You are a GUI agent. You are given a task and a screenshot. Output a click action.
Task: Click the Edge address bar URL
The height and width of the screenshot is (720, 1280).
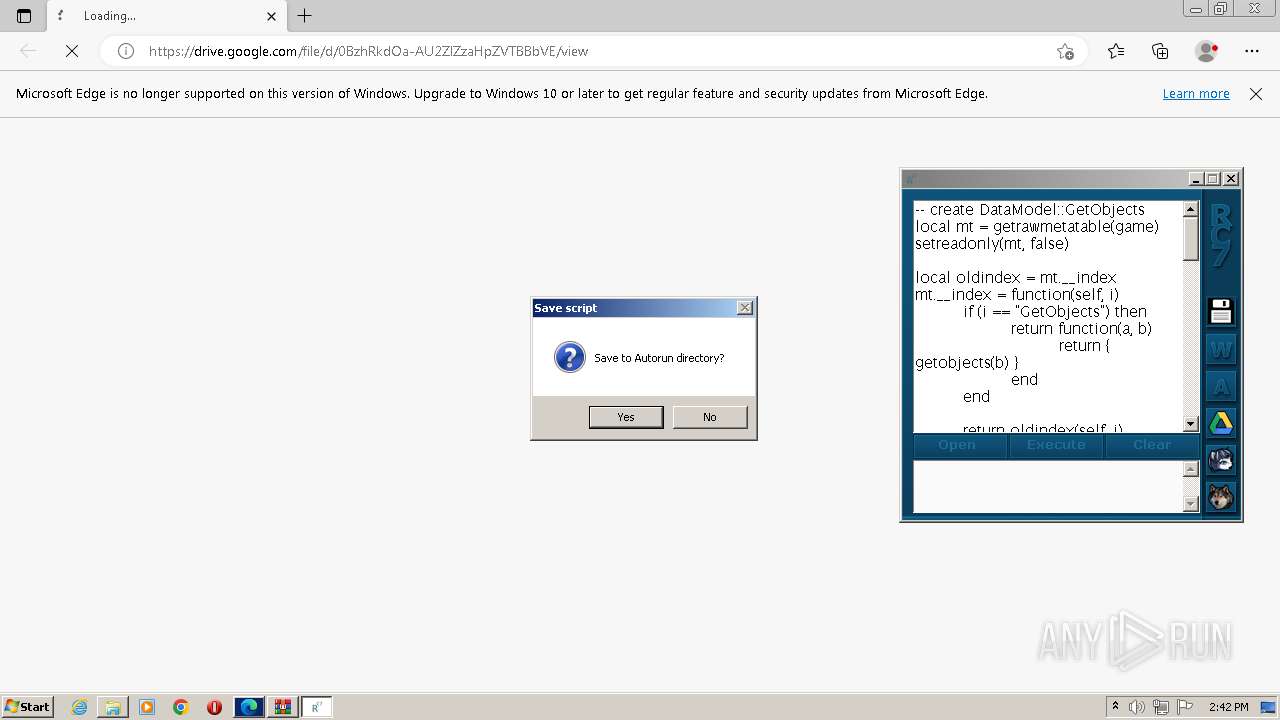[x=368, y=51]
